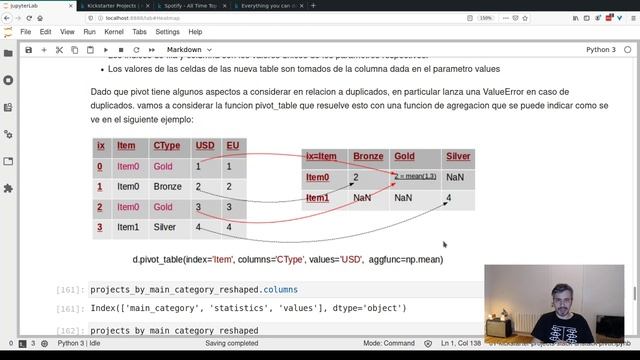Open the Edit menu
640x360 pixels.
45,32
